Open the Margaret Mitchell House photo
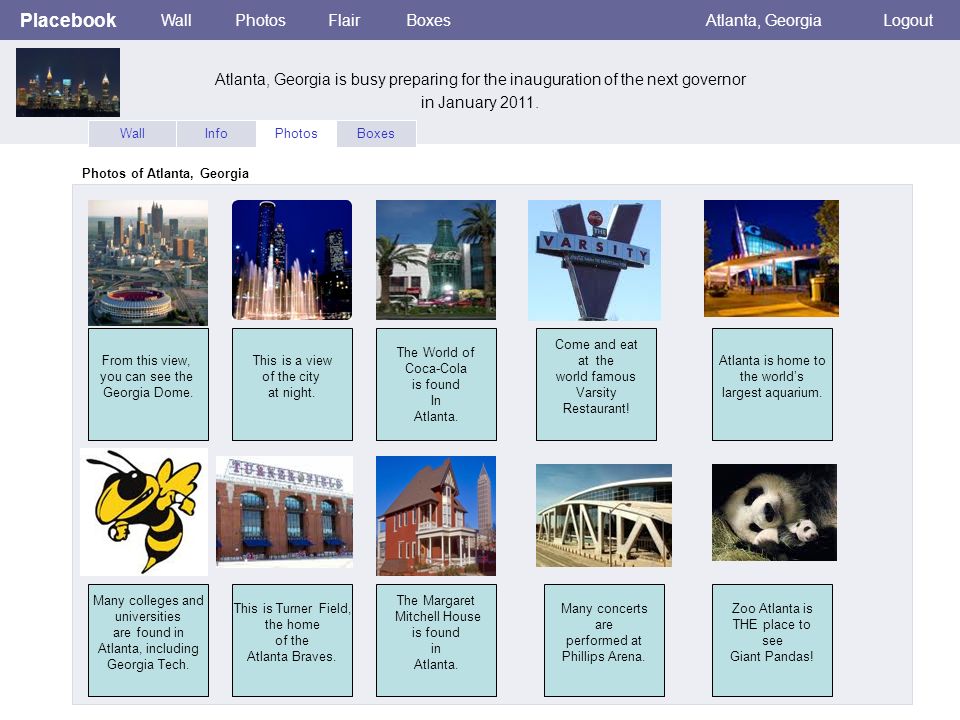The width and height of the screenshot is (960, 720). (x=436, y=516)
